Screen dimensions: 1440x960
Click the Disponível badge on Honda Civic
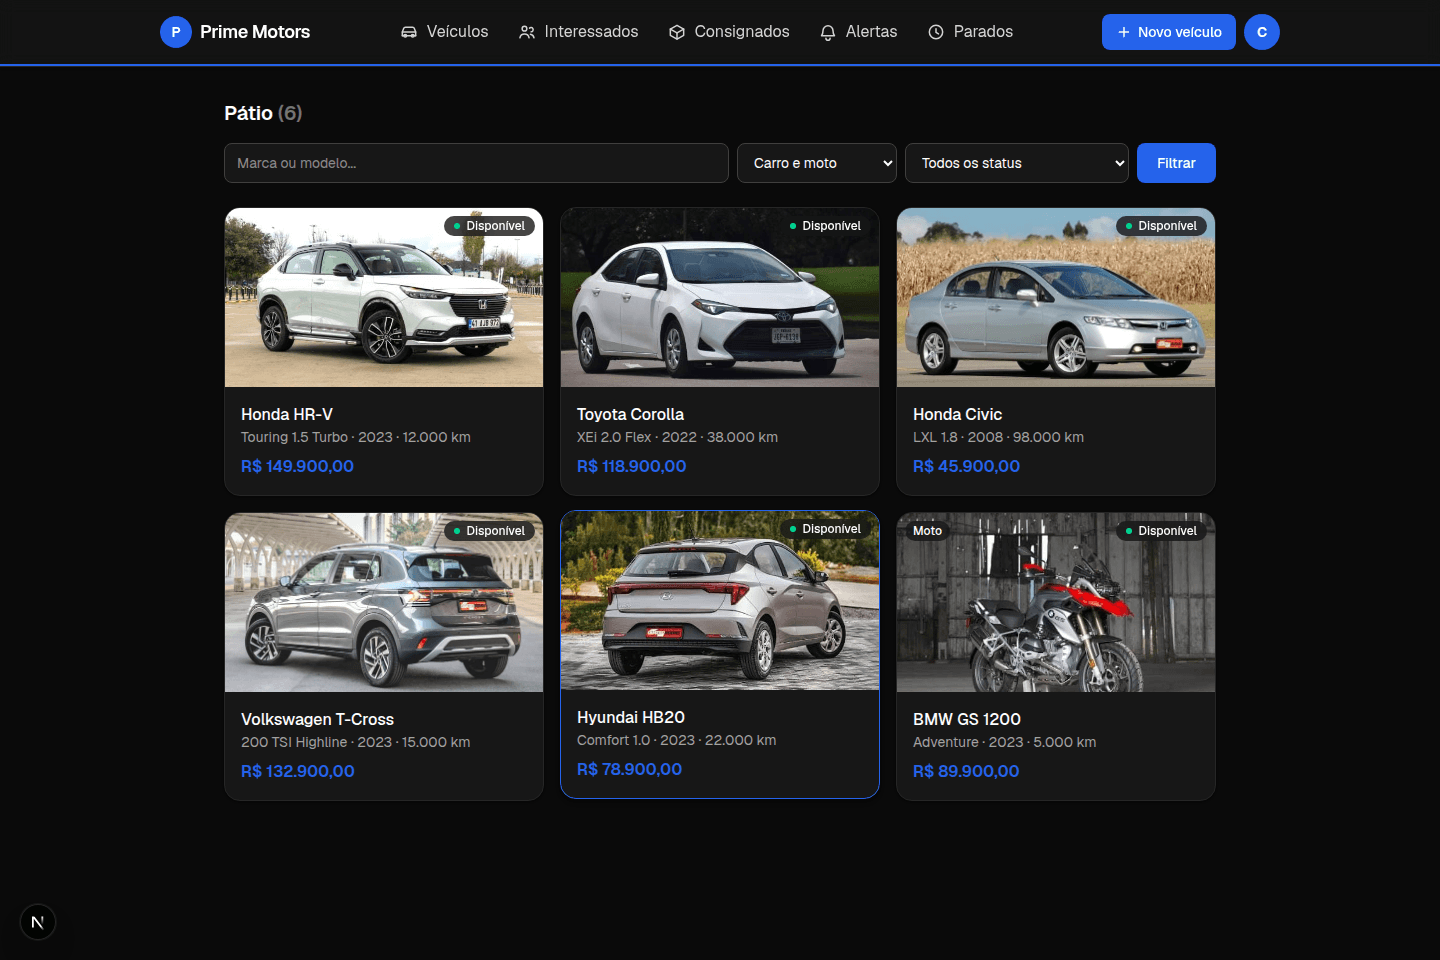tap(1161, 226)
